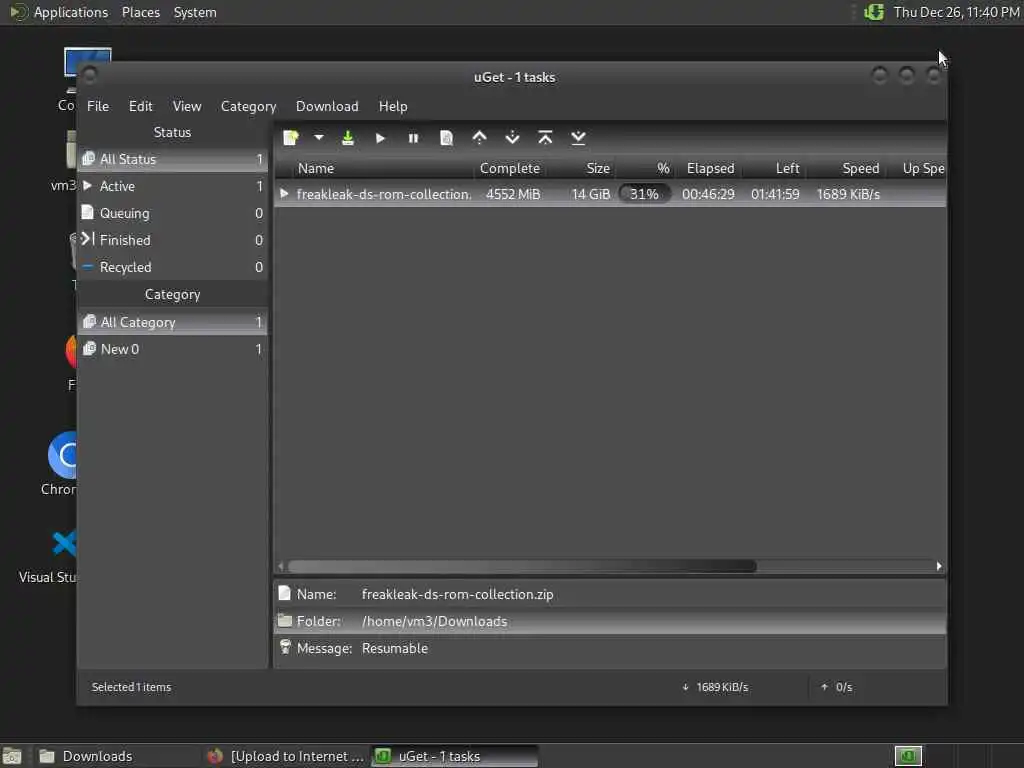Click the Message row showing Resumable

610,648
